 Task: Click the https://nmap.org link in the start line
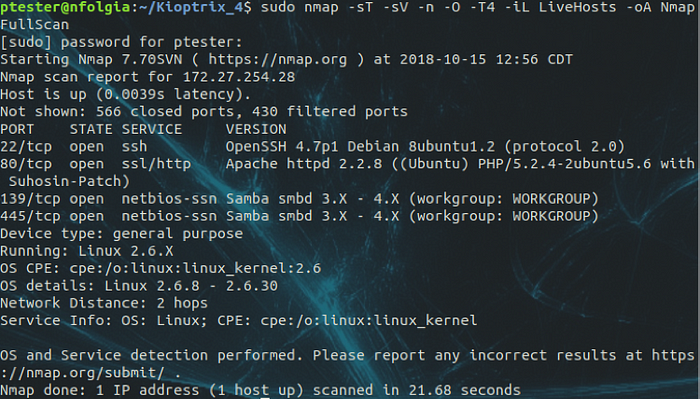click(277, 59)
